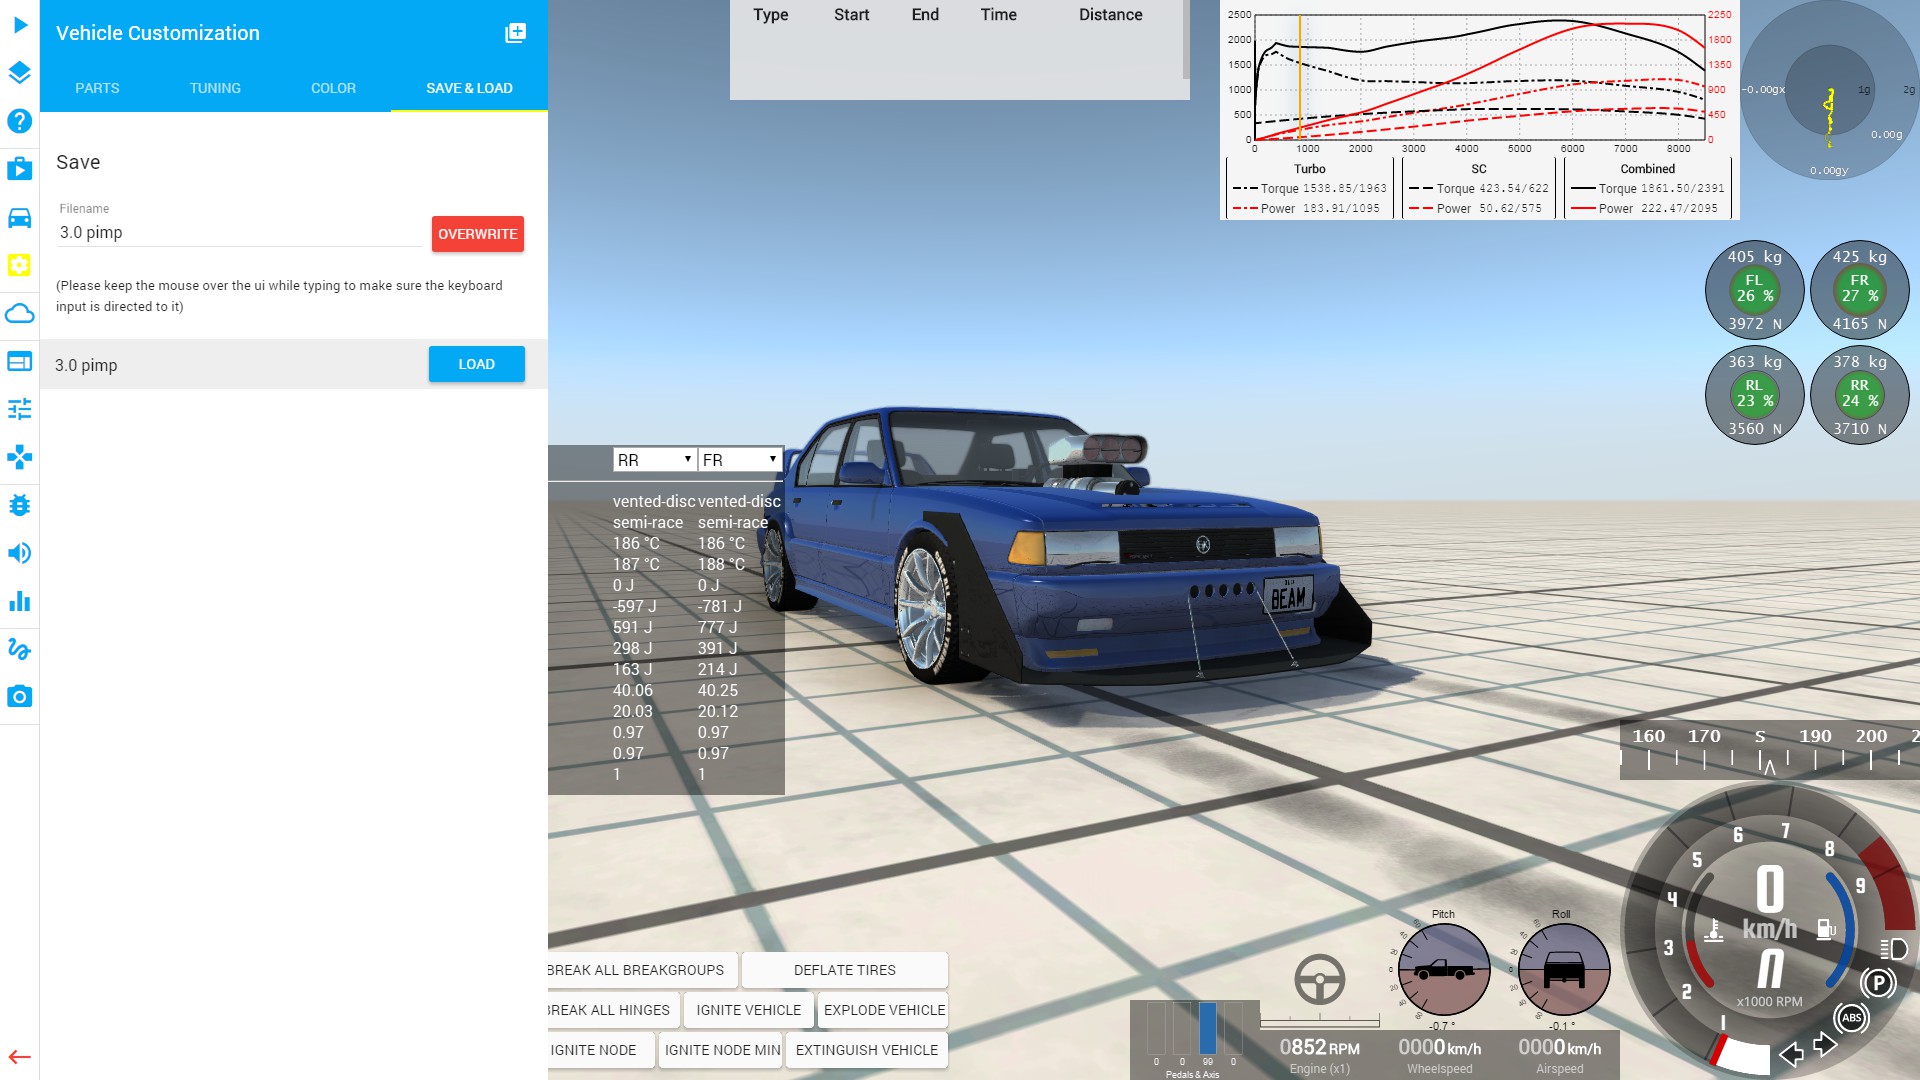Screen dimensions: 1920x1080
Task: Open the cloud icon in sidebar
Action: point(20,313)
